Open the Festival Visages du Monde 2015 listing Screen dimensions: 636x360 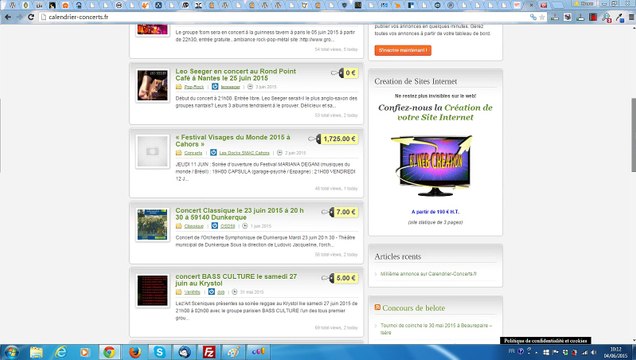click(233, 141)
